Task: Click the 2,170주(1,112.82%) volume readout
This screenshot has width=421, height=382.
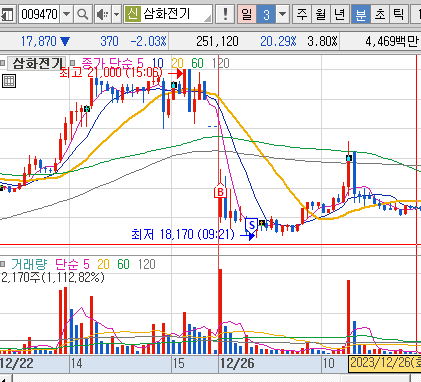Action: 53,277
